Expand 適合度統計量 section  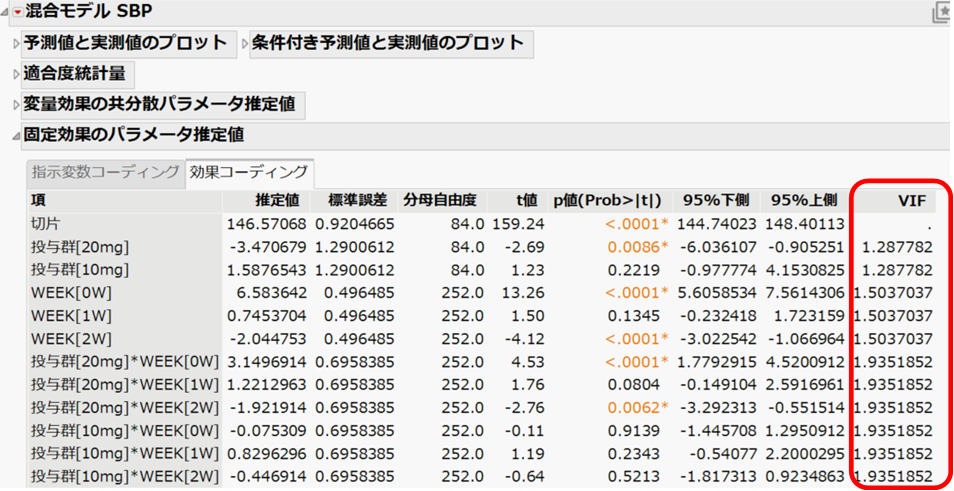[16, 76]
